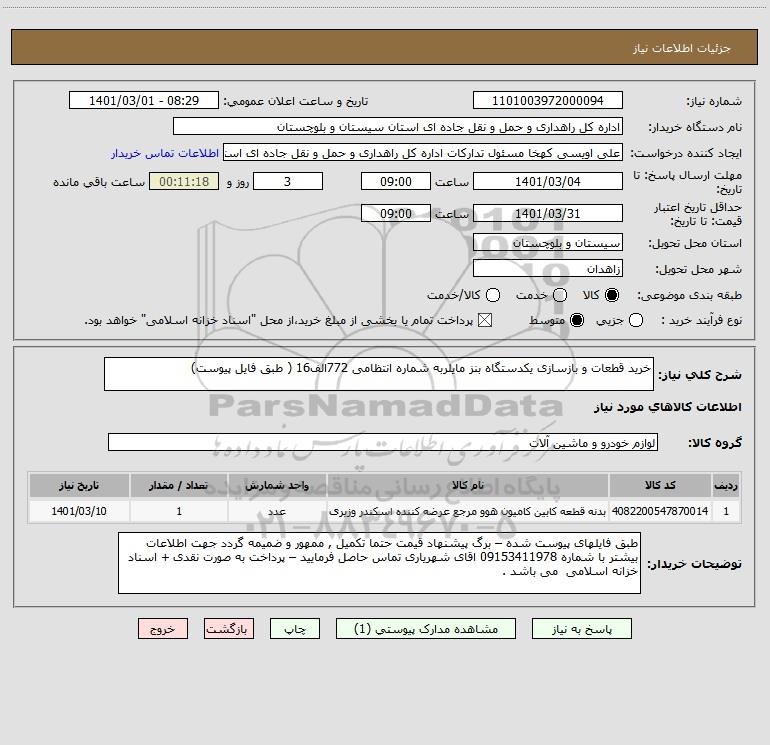Screen dimensions: 770x745
Task: Click product code 4082200547870014 cell
Action: [660, 511]
